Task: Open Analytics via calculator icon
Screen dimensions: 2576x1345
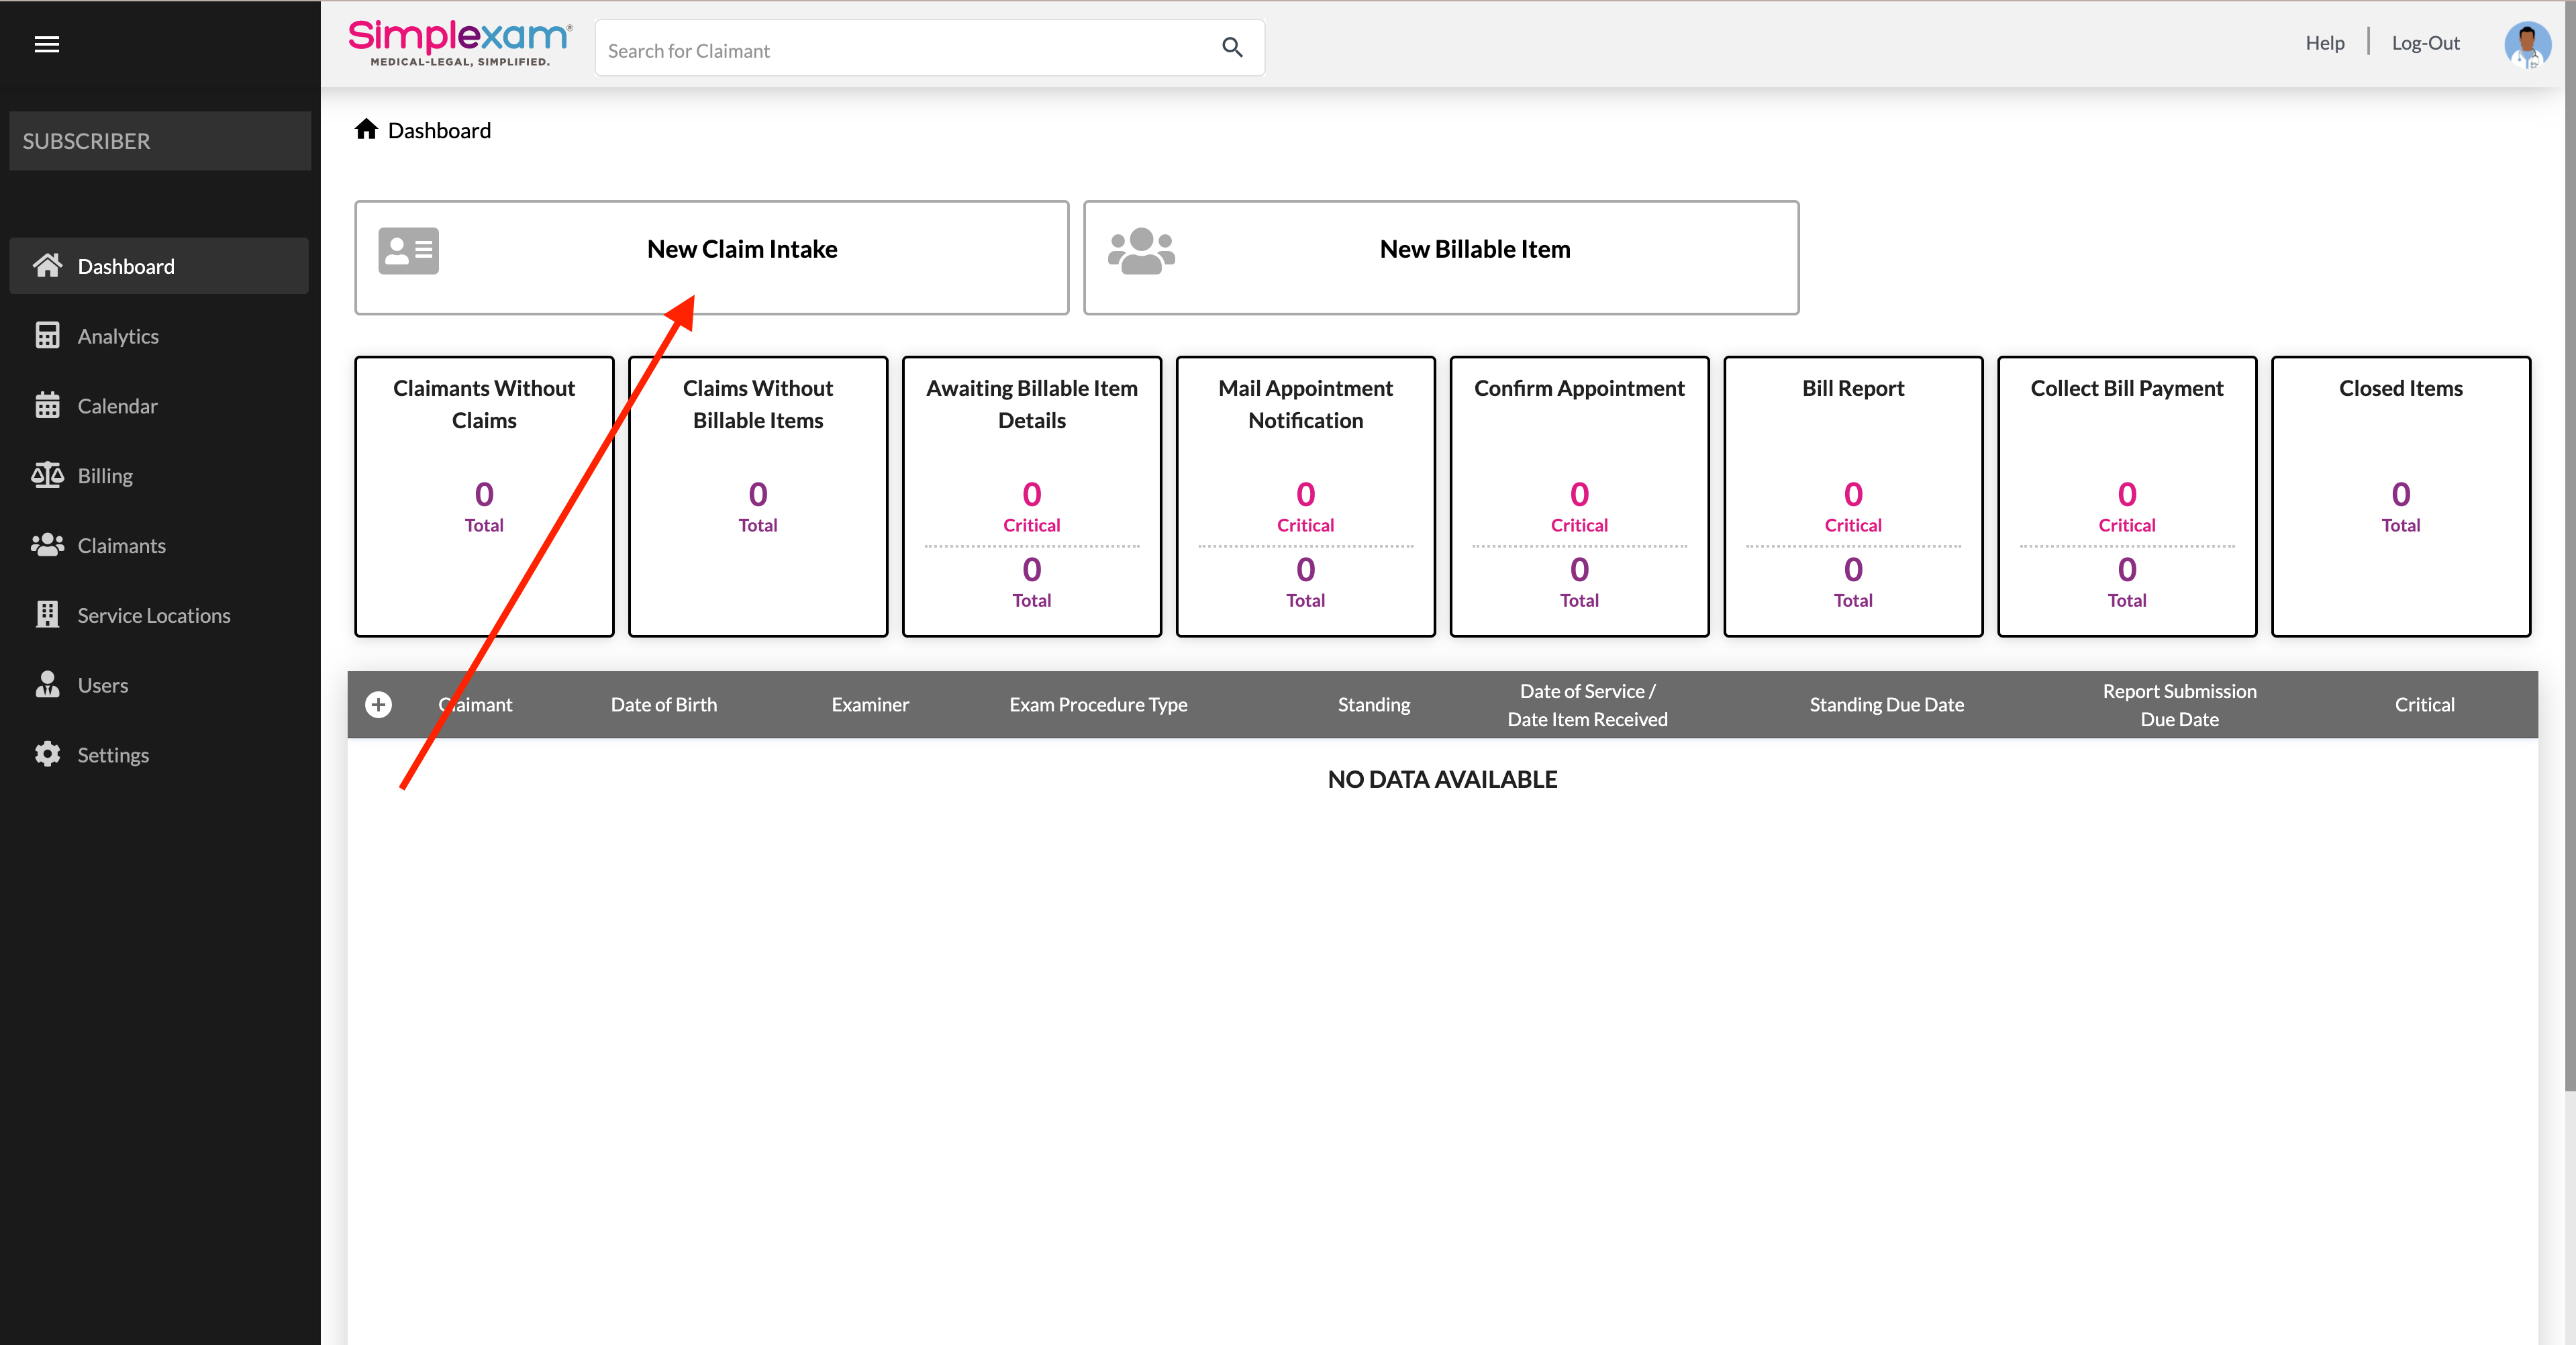Action: tap(47, 336)
